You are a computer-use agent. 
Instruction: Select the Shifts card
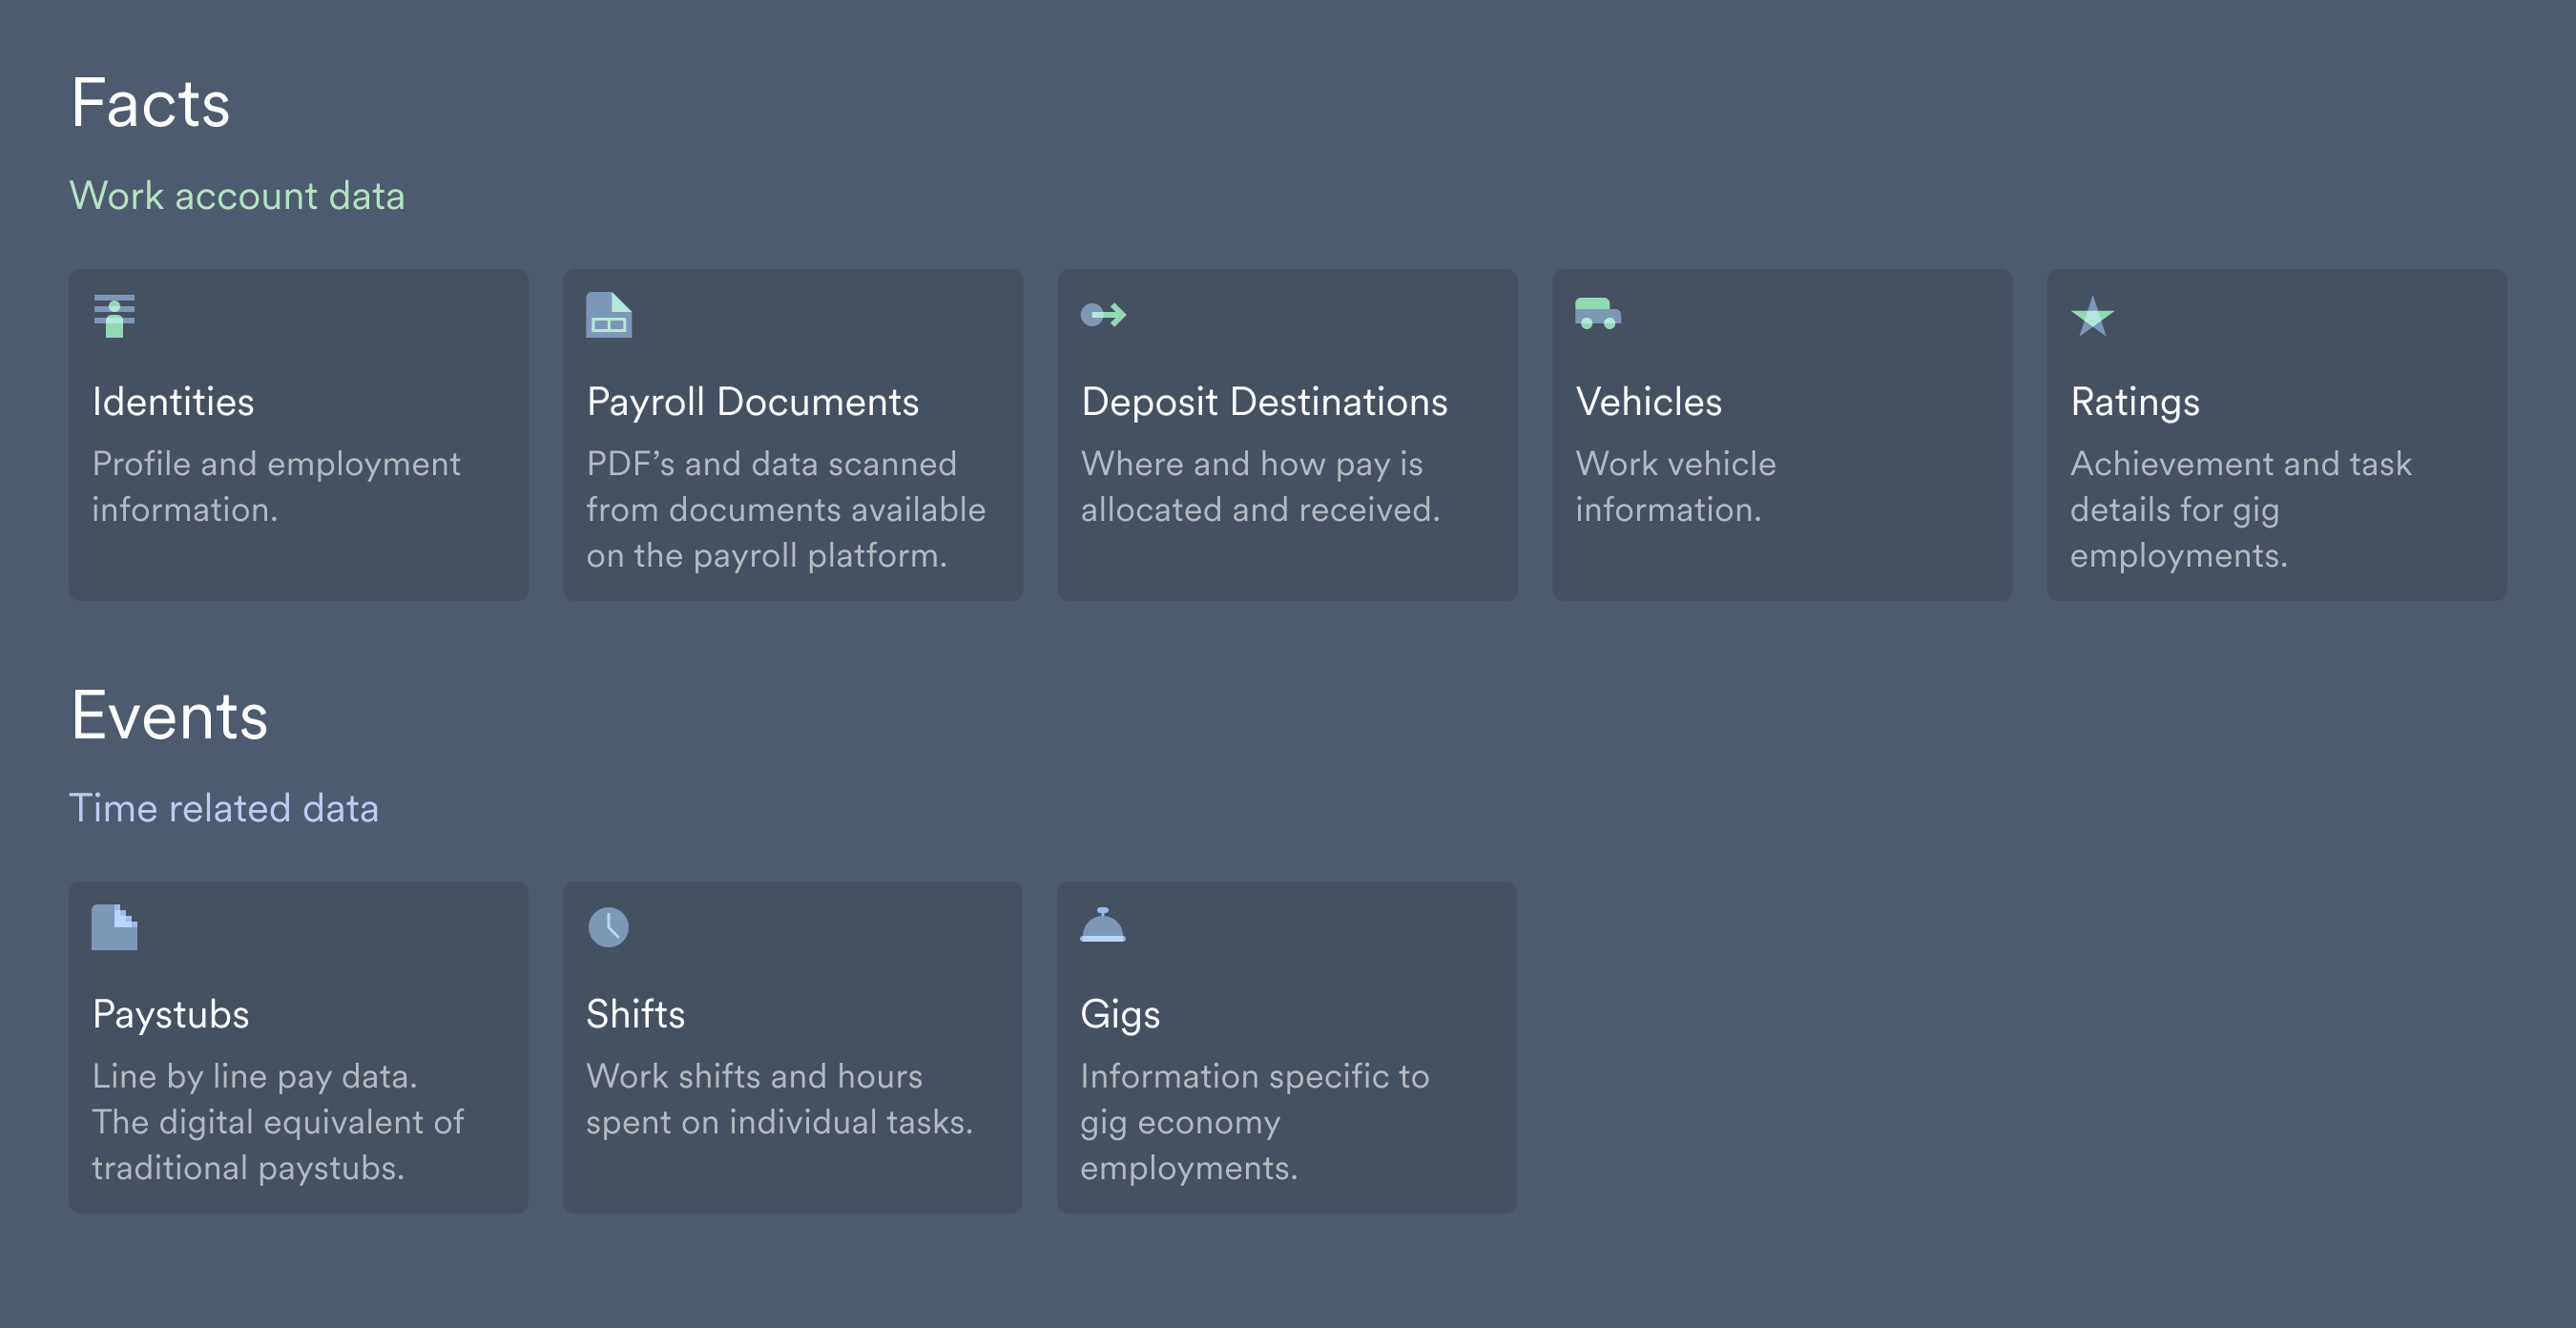[x=793, y=1047]
